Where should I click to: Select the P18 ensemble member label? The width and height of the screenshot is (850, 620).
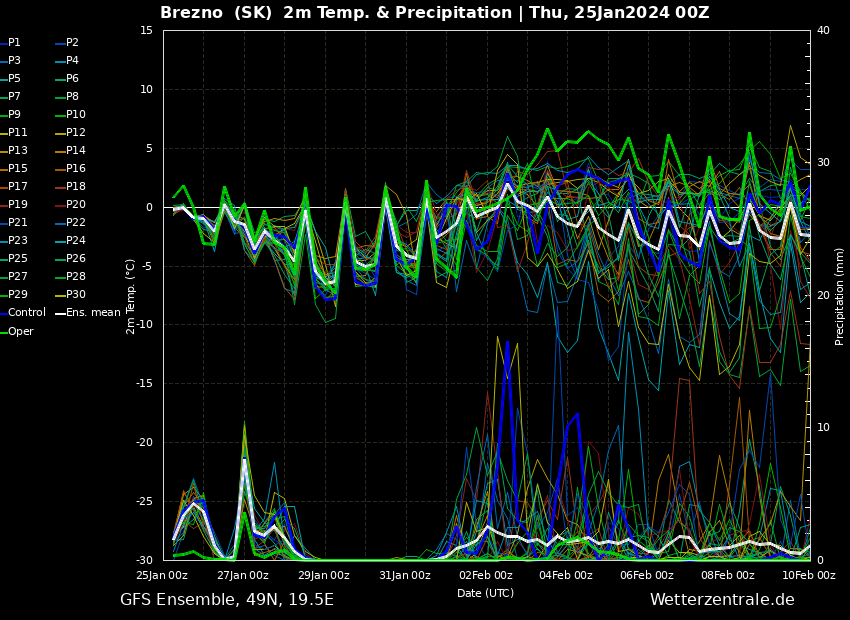76,187
